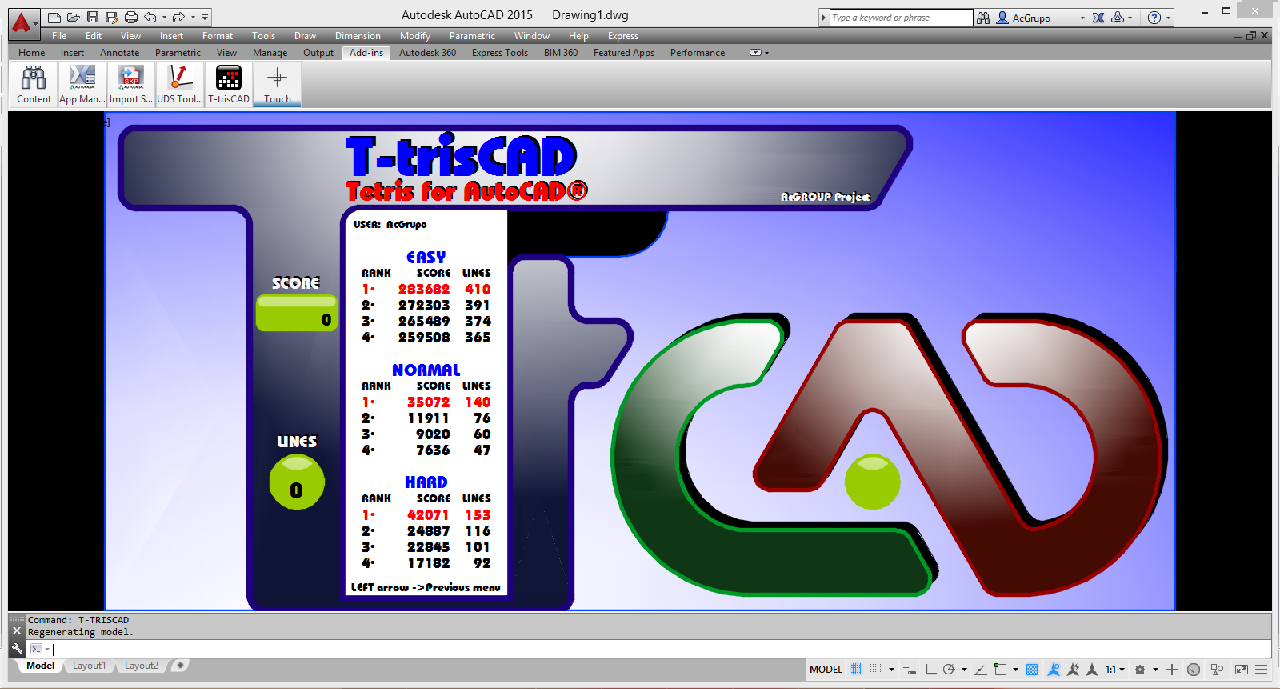Switch to the Annotate ribbon tab
Image resolution: width=1281 pixels, height=689 pixels.
point(119,53)
